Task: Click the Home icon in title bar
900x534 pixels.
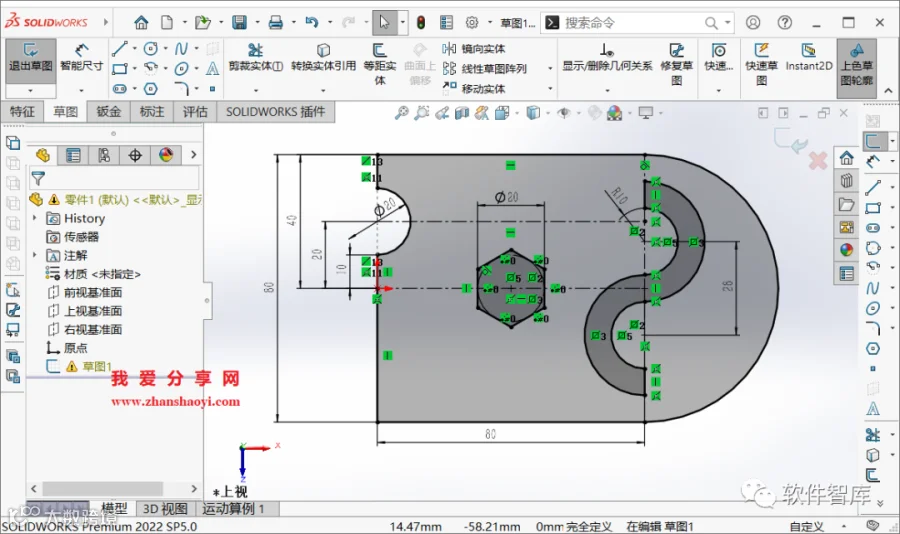Action: [141, 22]
